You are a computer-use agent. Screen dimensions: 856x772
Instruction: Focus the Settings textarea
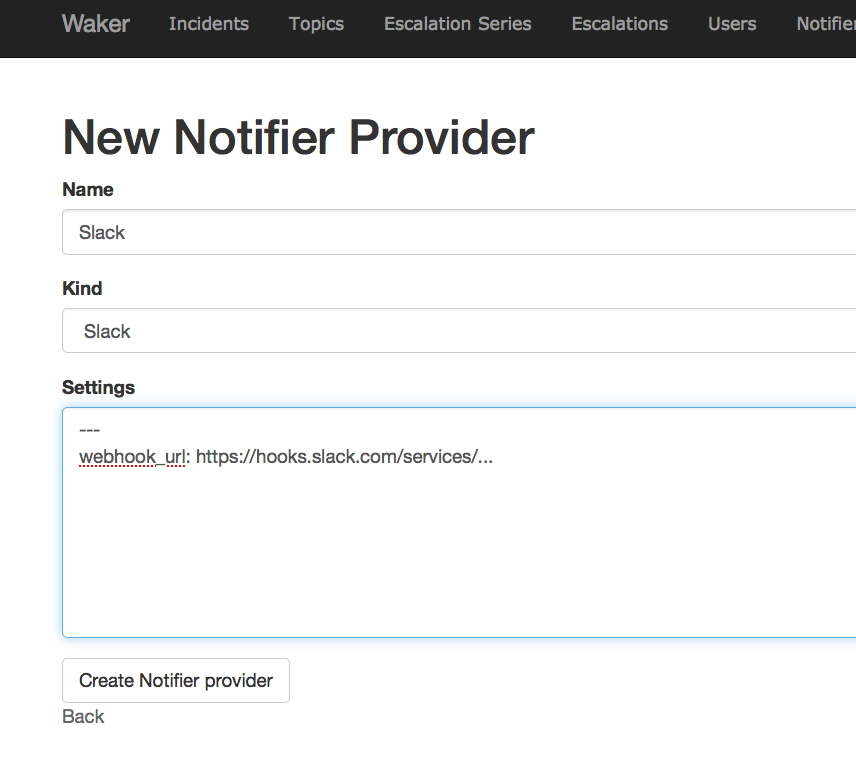[x=459, y=522]
